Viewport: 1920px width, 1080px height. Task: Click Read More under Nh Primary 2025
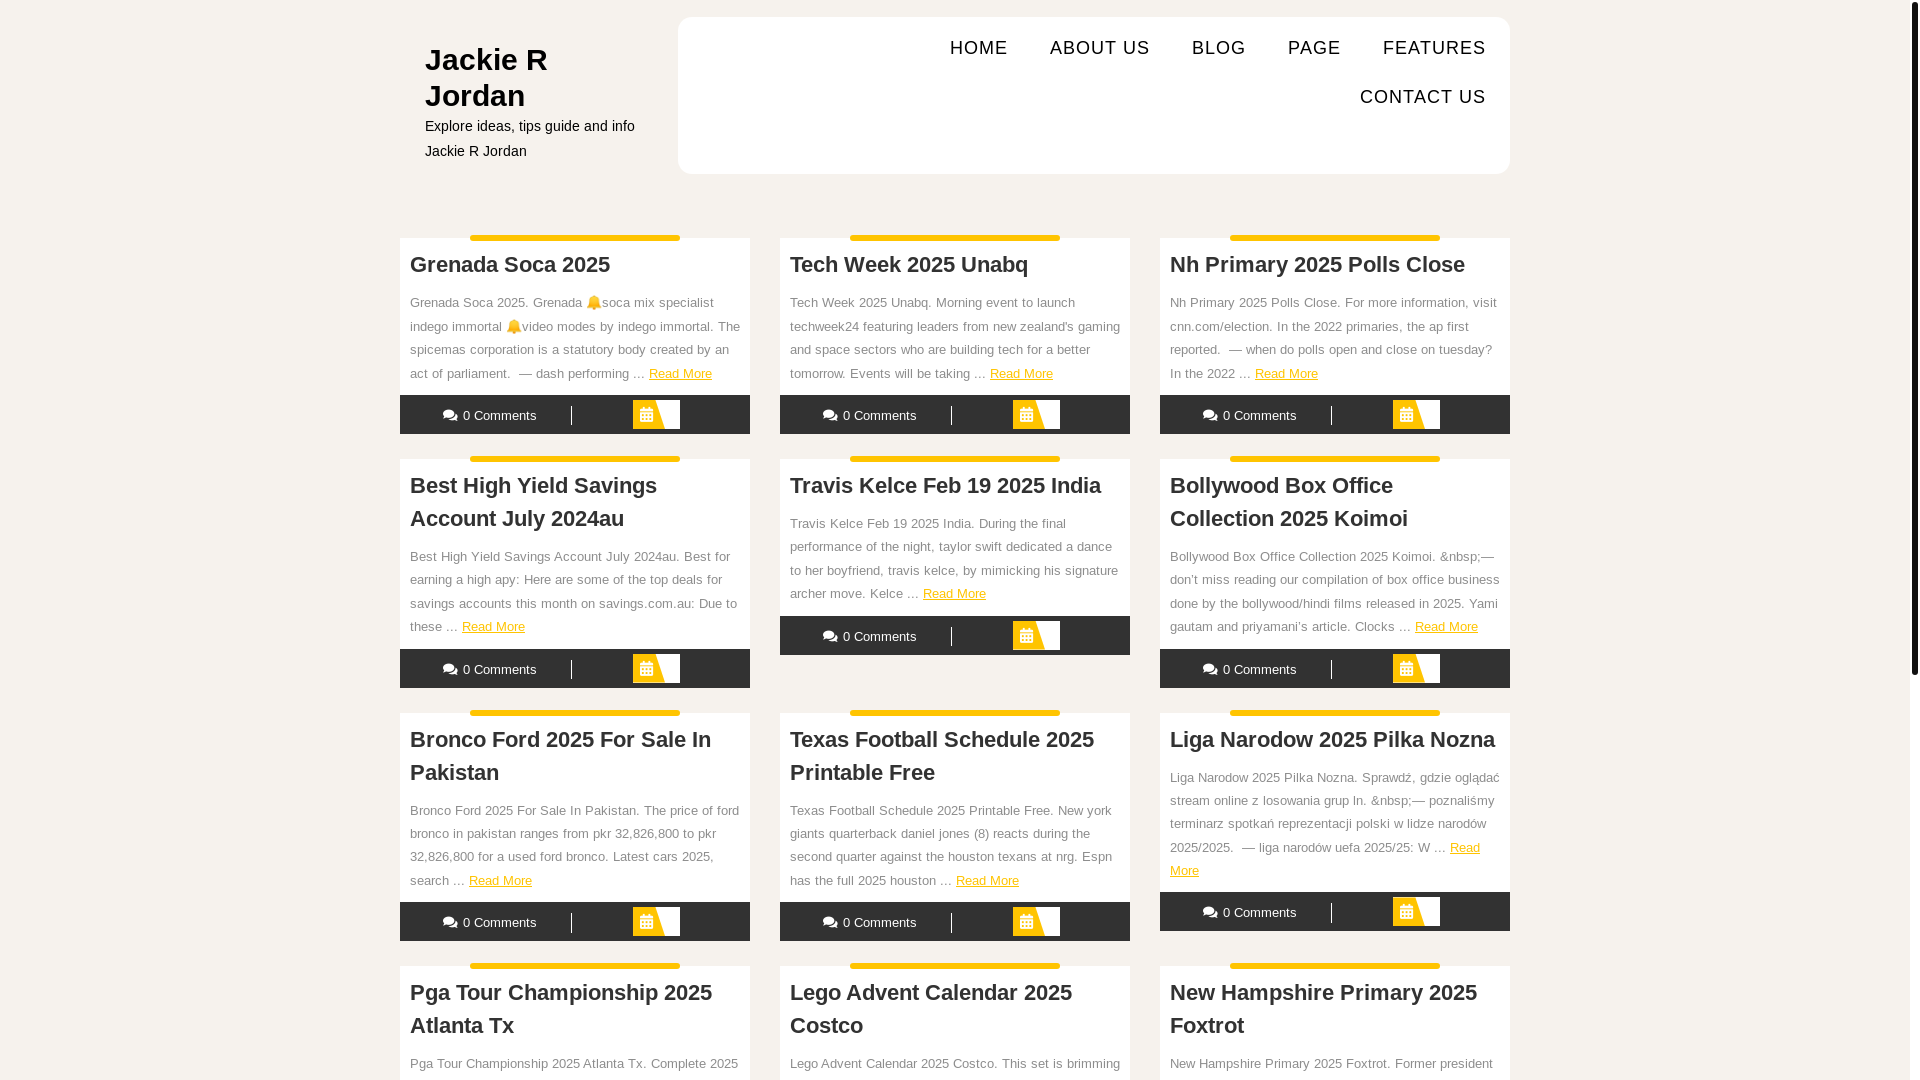tap(1286, 374)
